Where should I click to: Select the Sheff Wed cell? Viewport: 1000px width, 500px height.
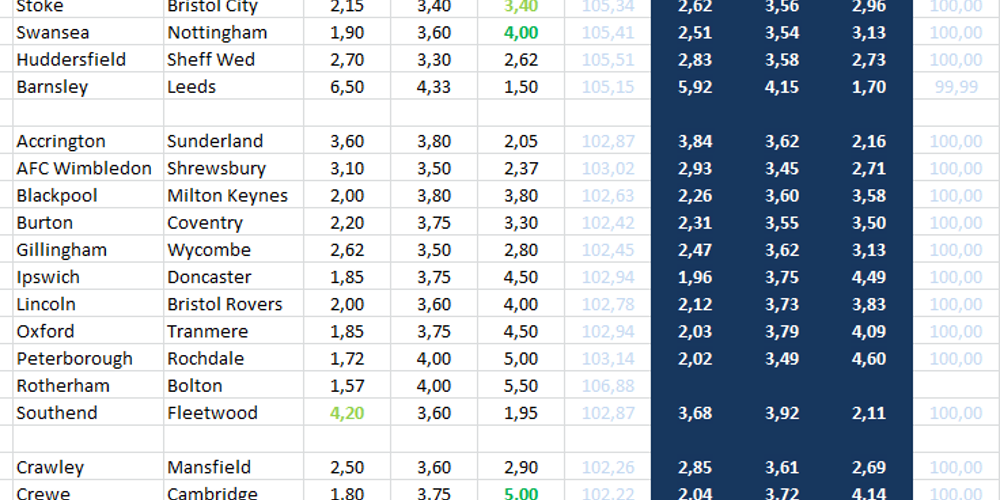233,59
